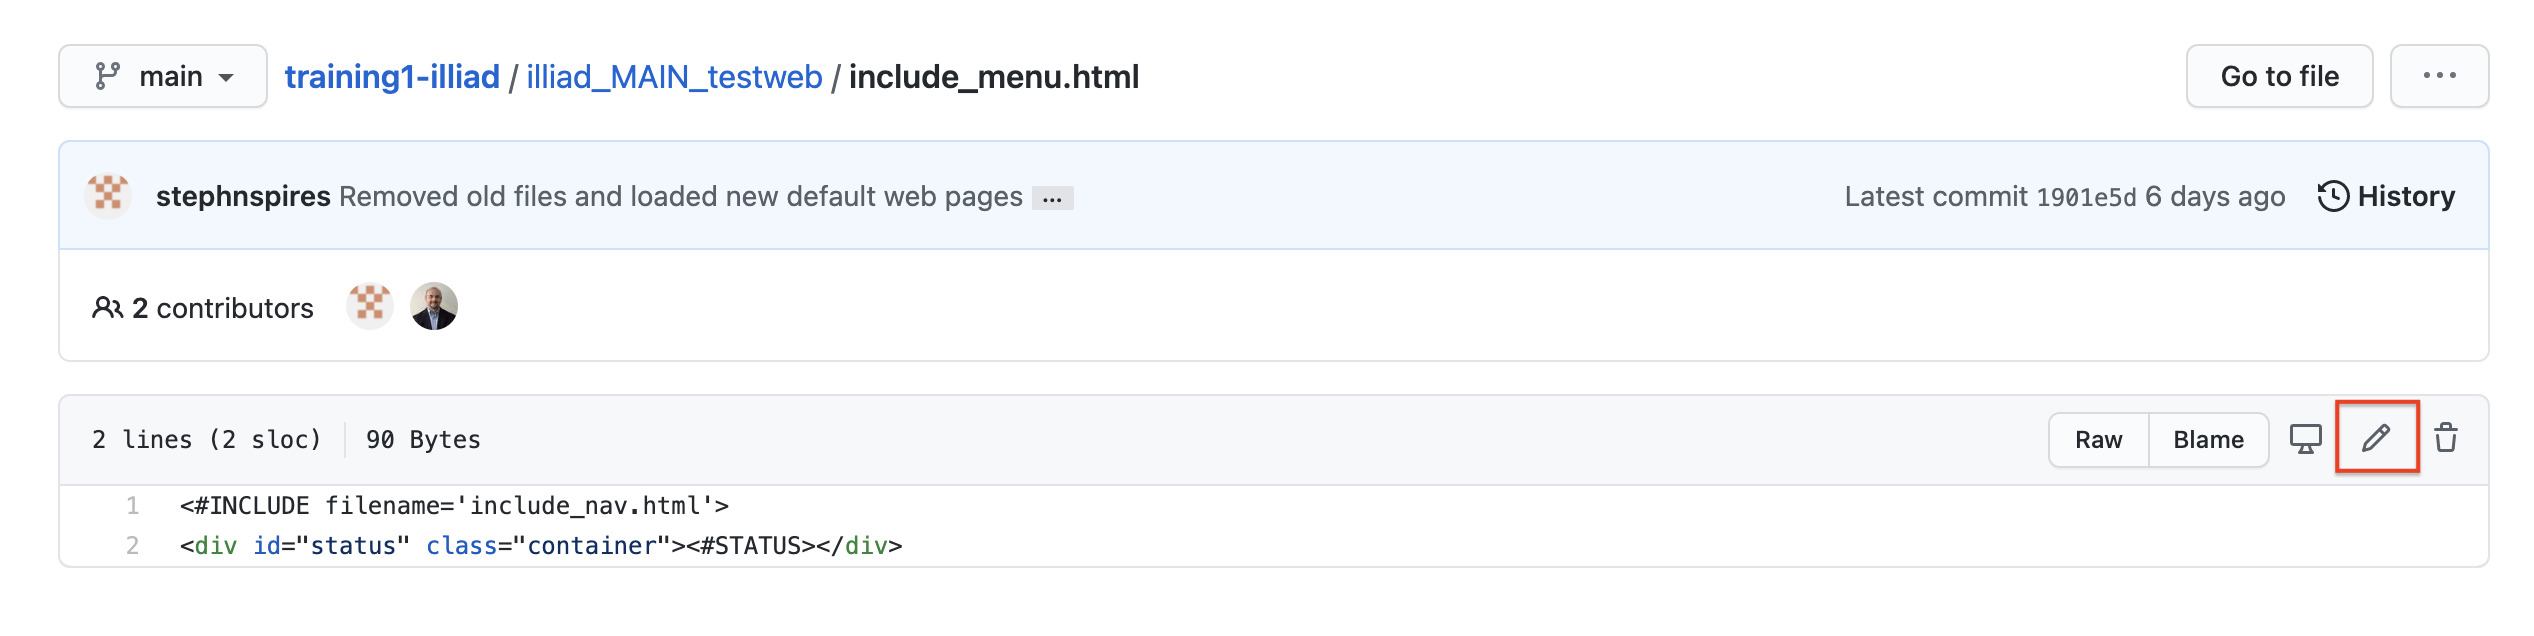This screenshot has width=2534, height=636.
Task: Click the Go to file button
Action: click(2279, 76)
